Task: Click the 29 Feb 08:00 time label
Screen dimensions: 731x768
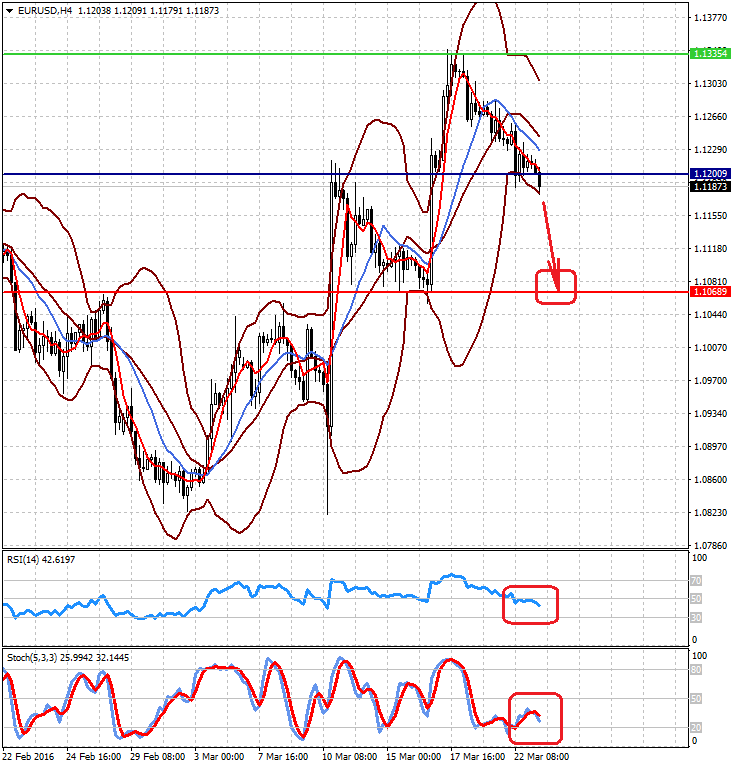Action: pos(157,756)
